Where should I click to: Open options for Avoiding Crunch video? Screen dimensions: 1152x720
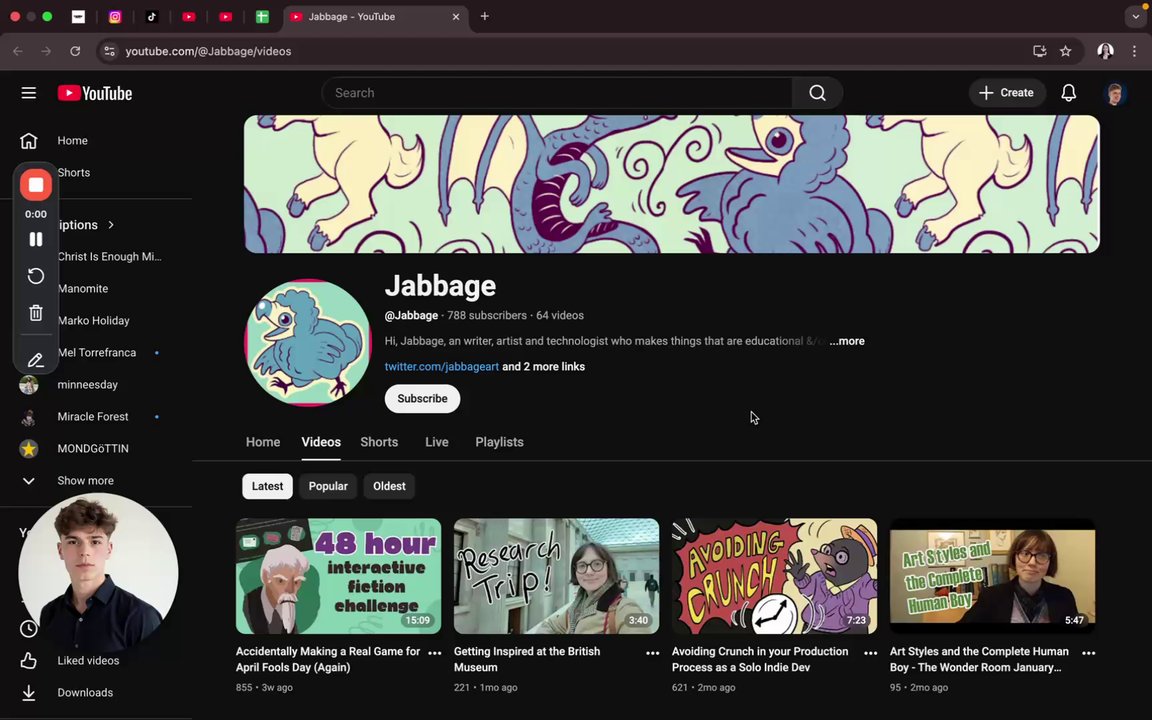click(x=871, y=652)
